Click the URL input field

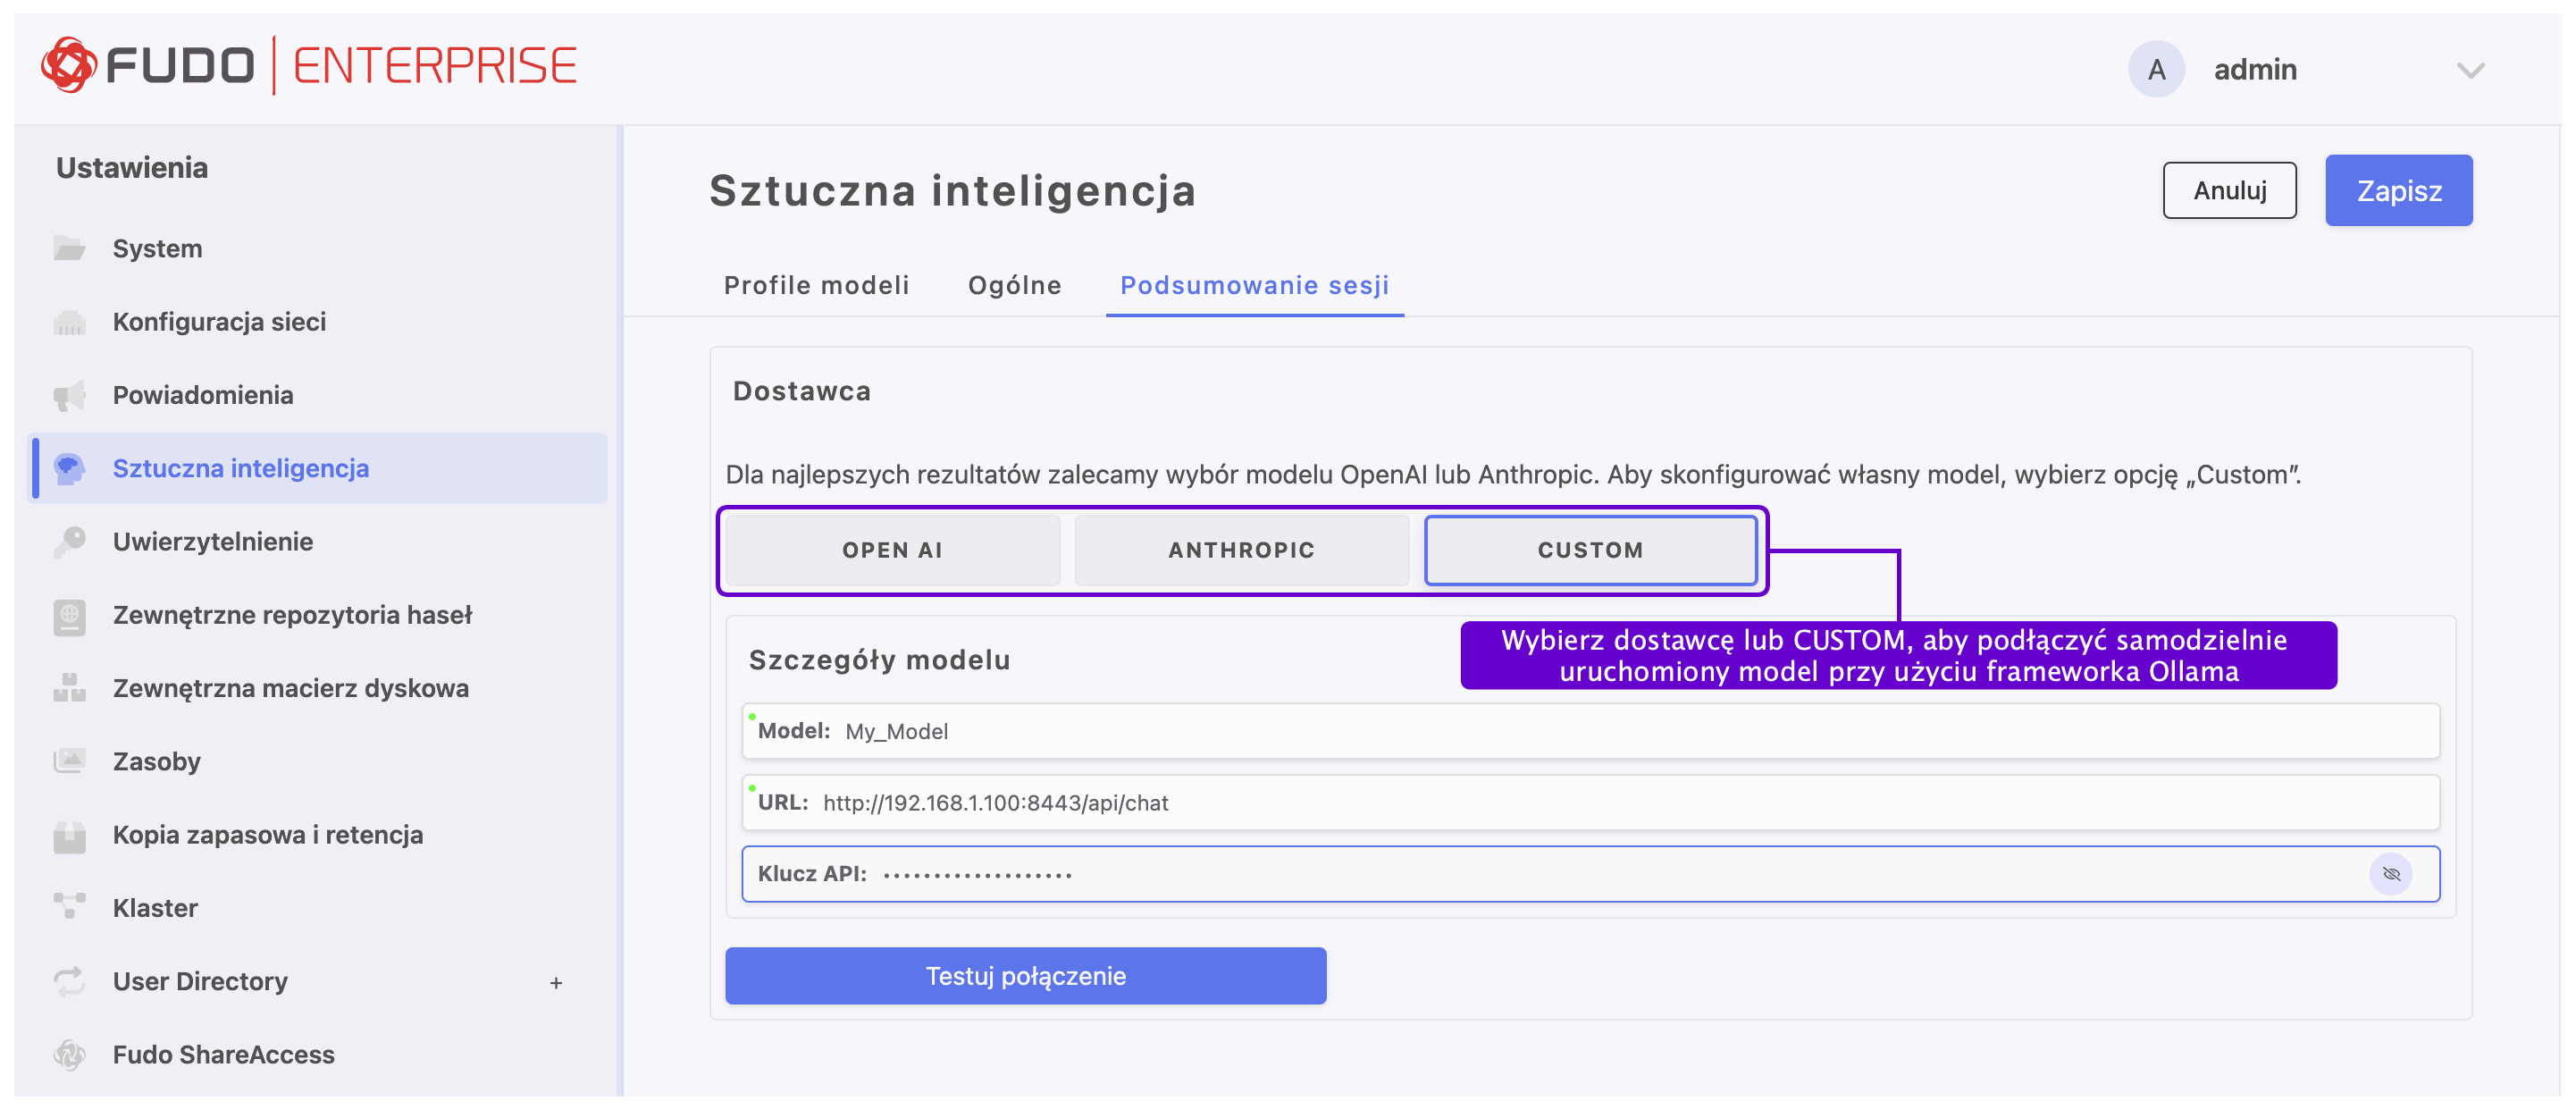[1590, 803]
